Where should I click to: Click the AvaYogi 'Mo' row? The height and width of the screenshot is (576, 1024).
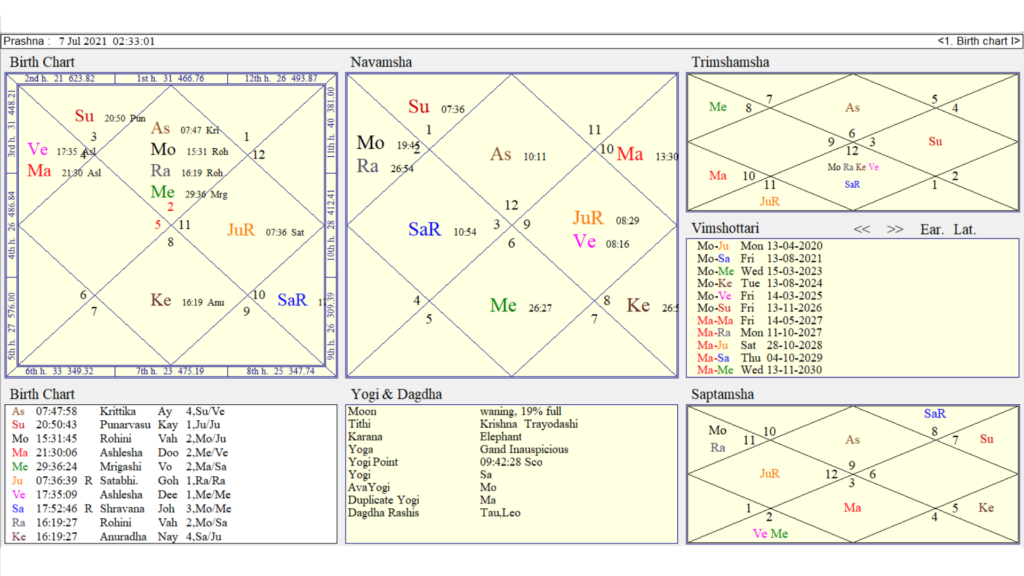click(x=423, y=487)
